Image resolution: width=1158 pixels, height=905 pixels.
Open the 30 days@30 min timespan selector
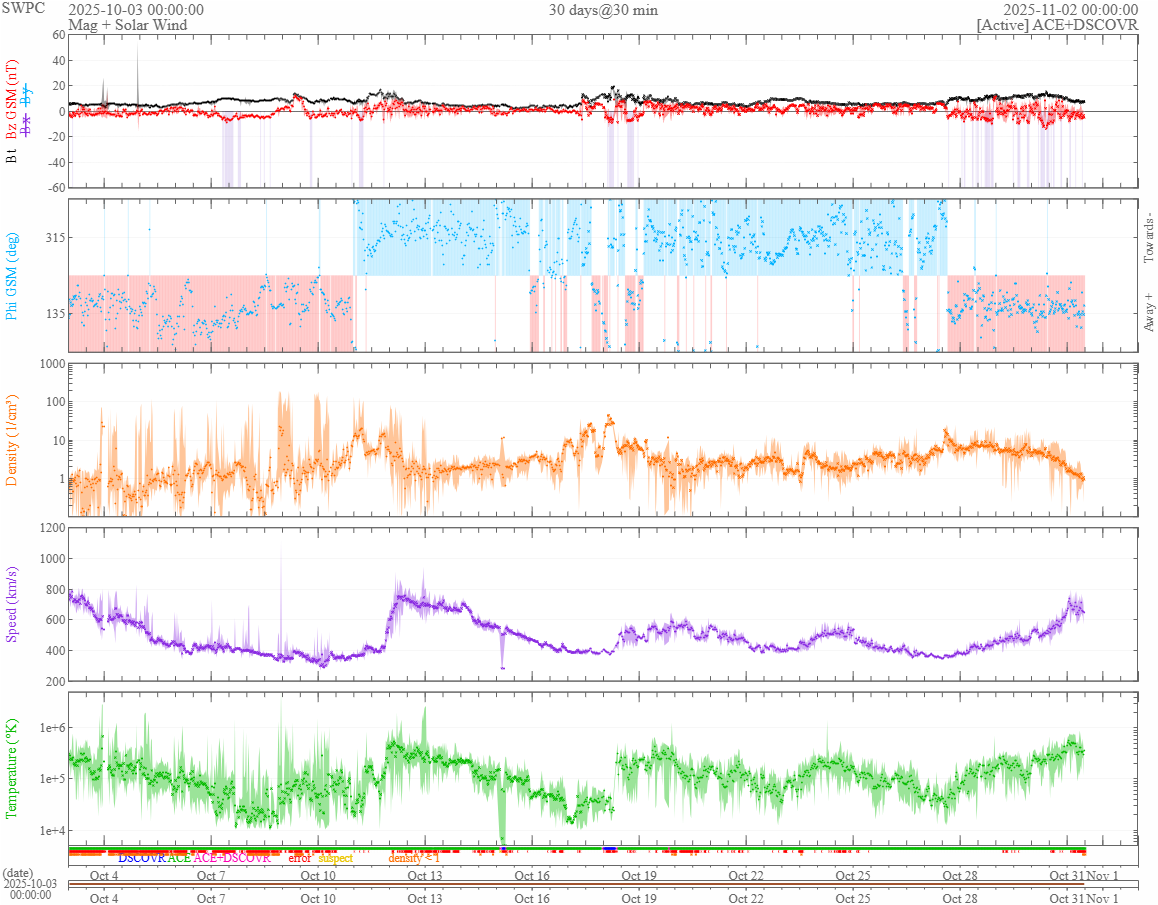[x=603, y=10]
